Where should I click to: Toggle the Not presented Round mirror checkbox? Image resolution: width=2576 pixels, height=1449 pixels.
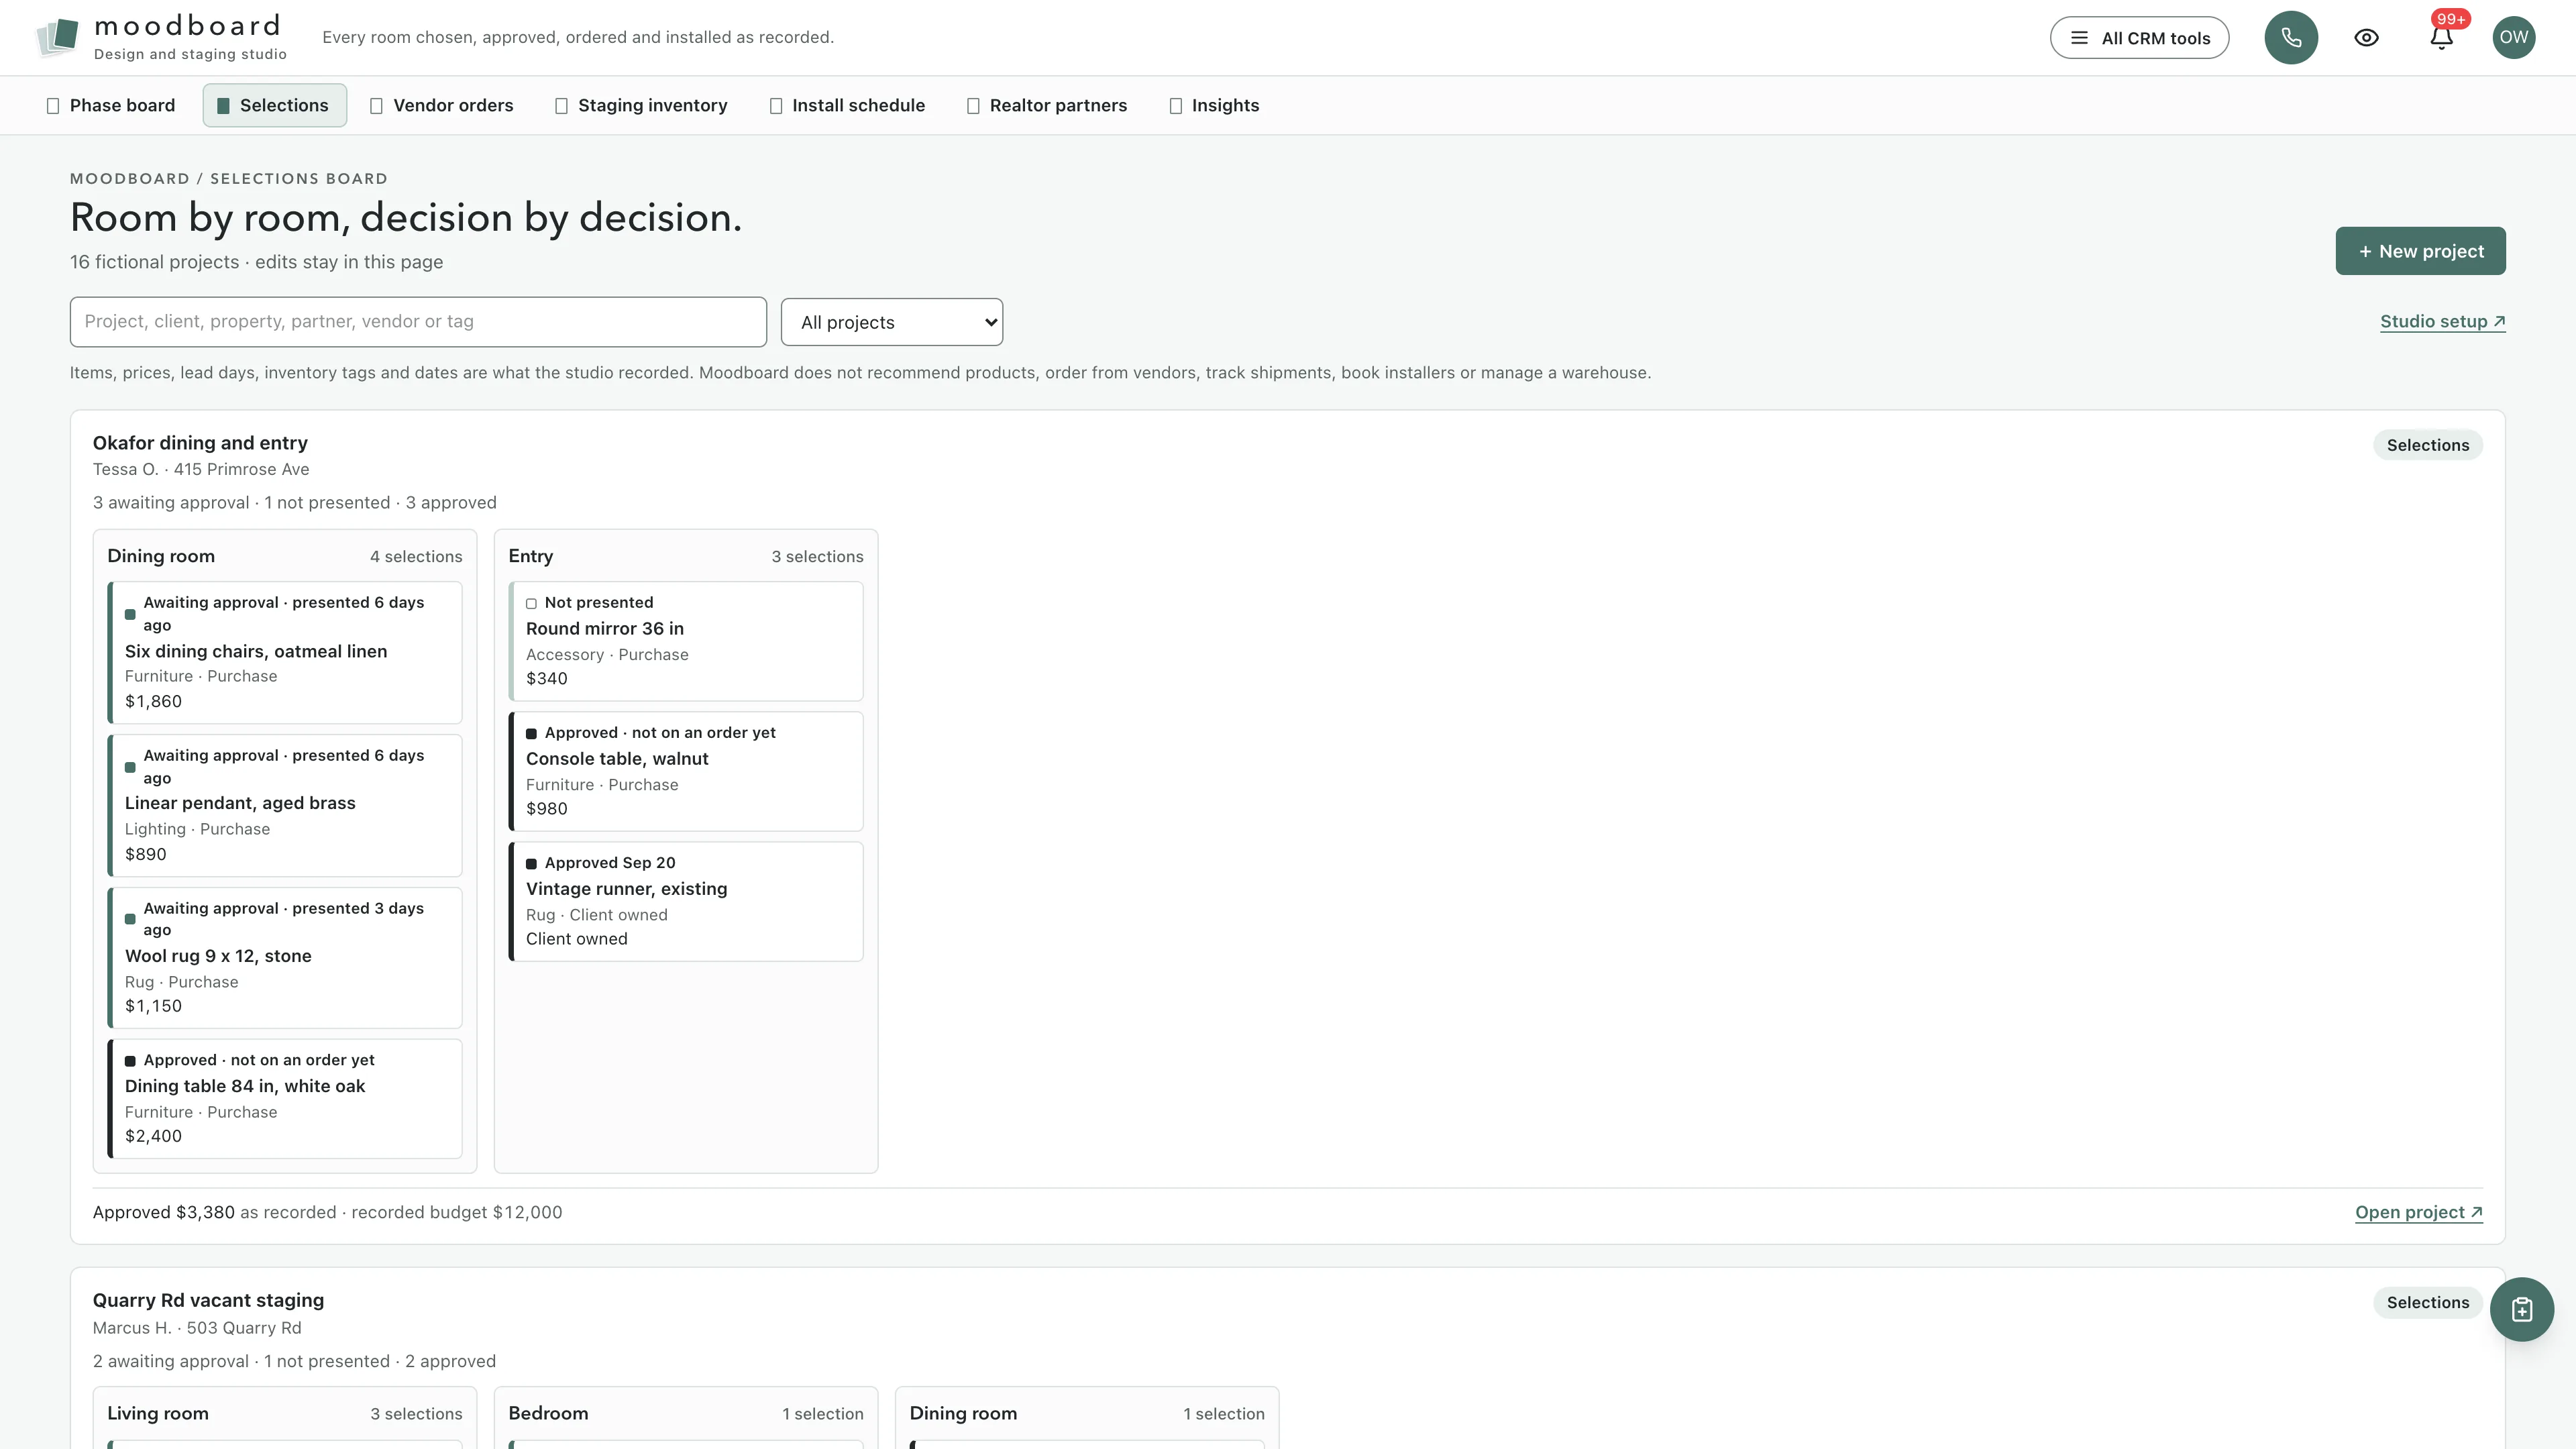click(x=531, y=603)
